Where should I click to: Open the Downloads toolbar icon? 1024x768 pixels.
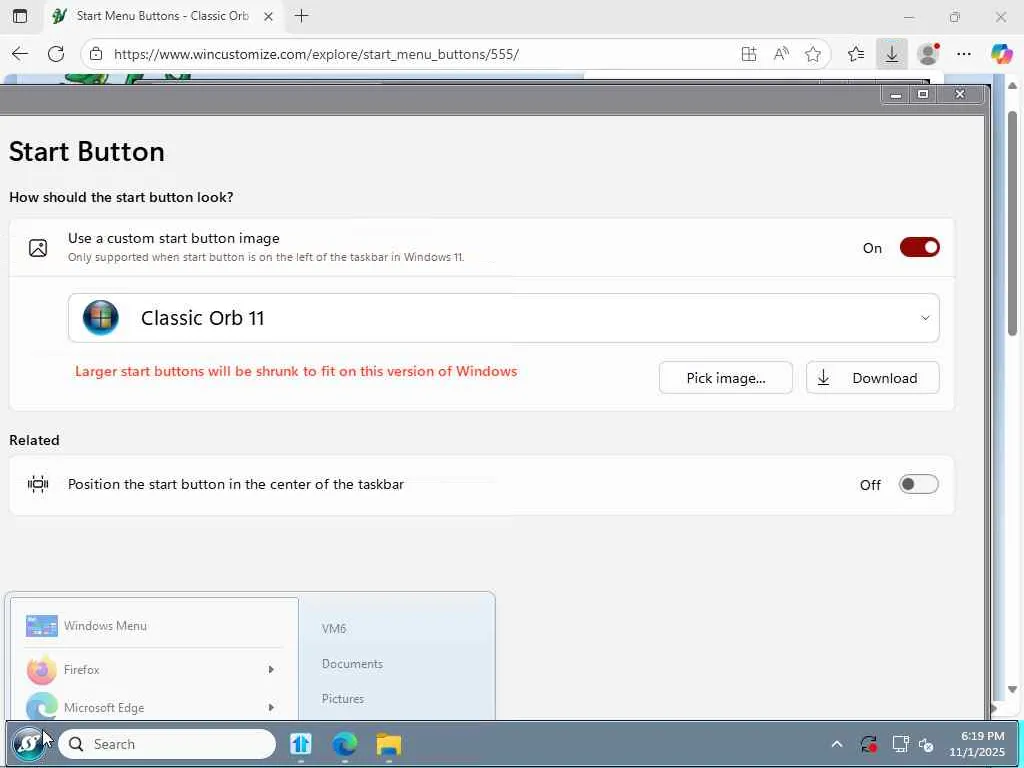(891, 54)
